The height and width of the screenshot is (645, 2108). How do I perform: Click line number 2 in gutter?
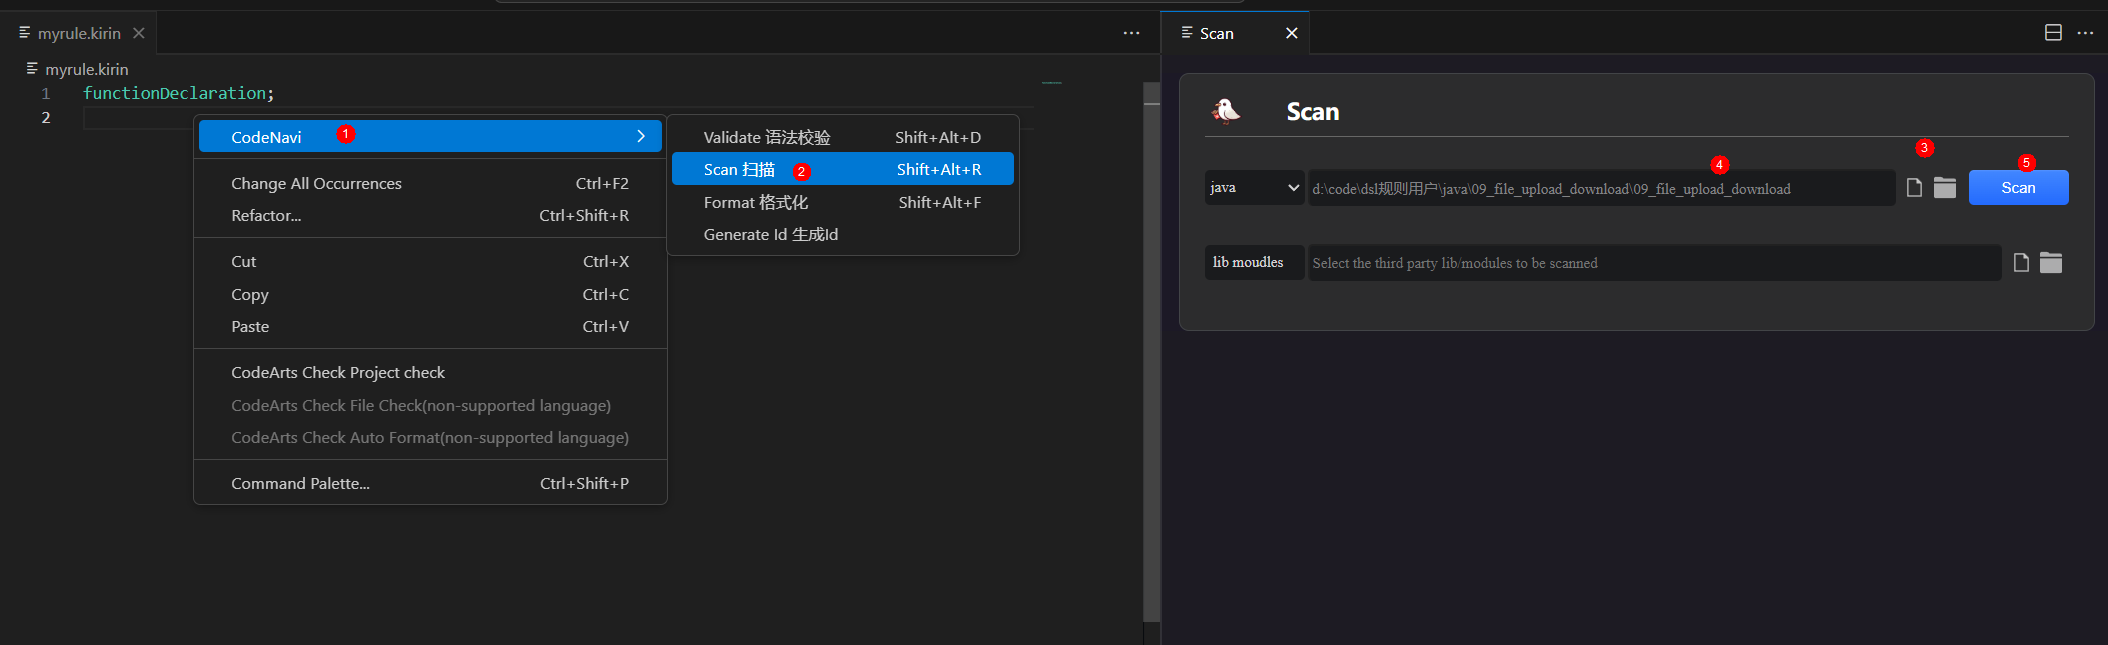point(46,117)
